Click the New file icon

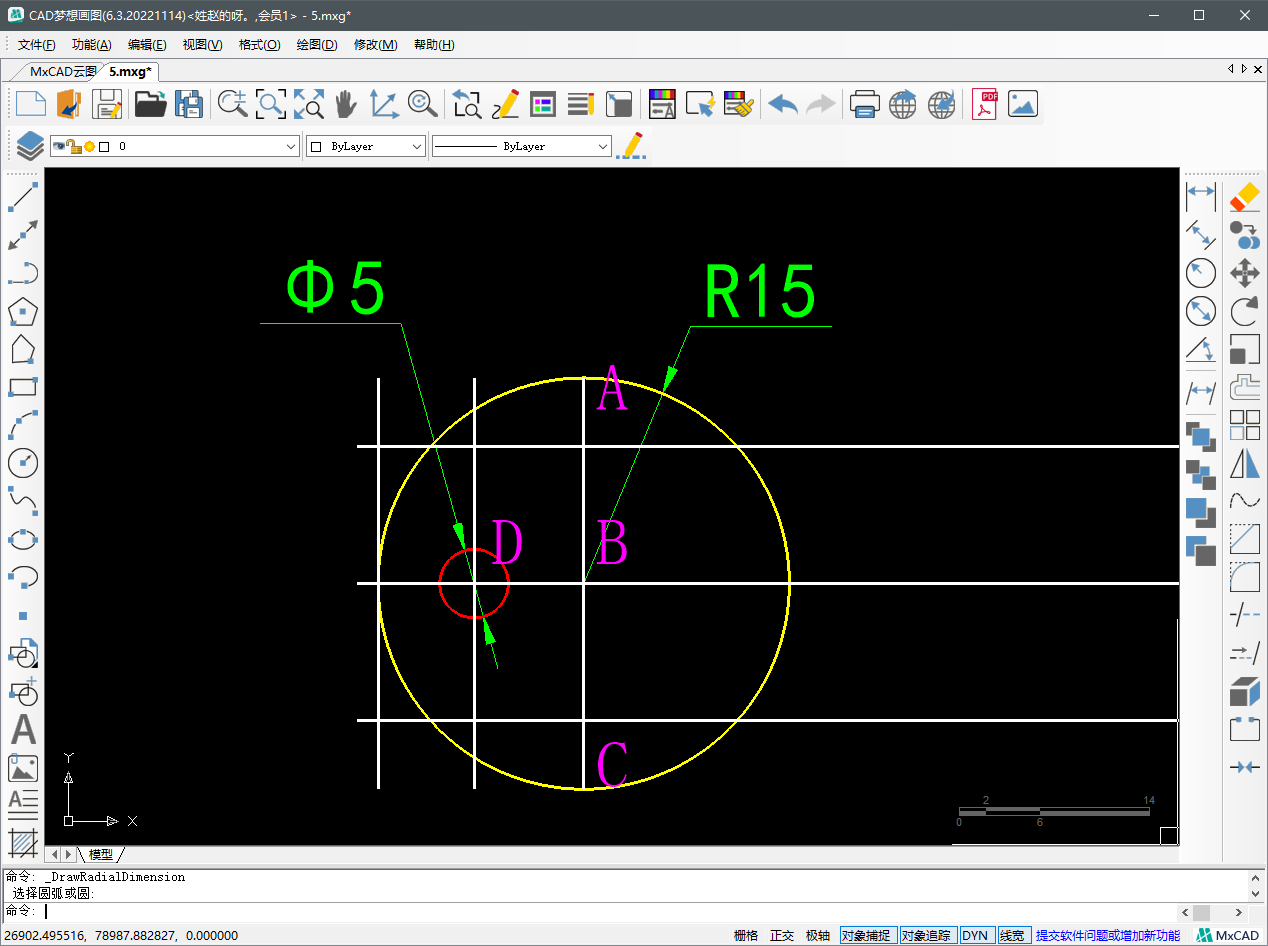31,104
